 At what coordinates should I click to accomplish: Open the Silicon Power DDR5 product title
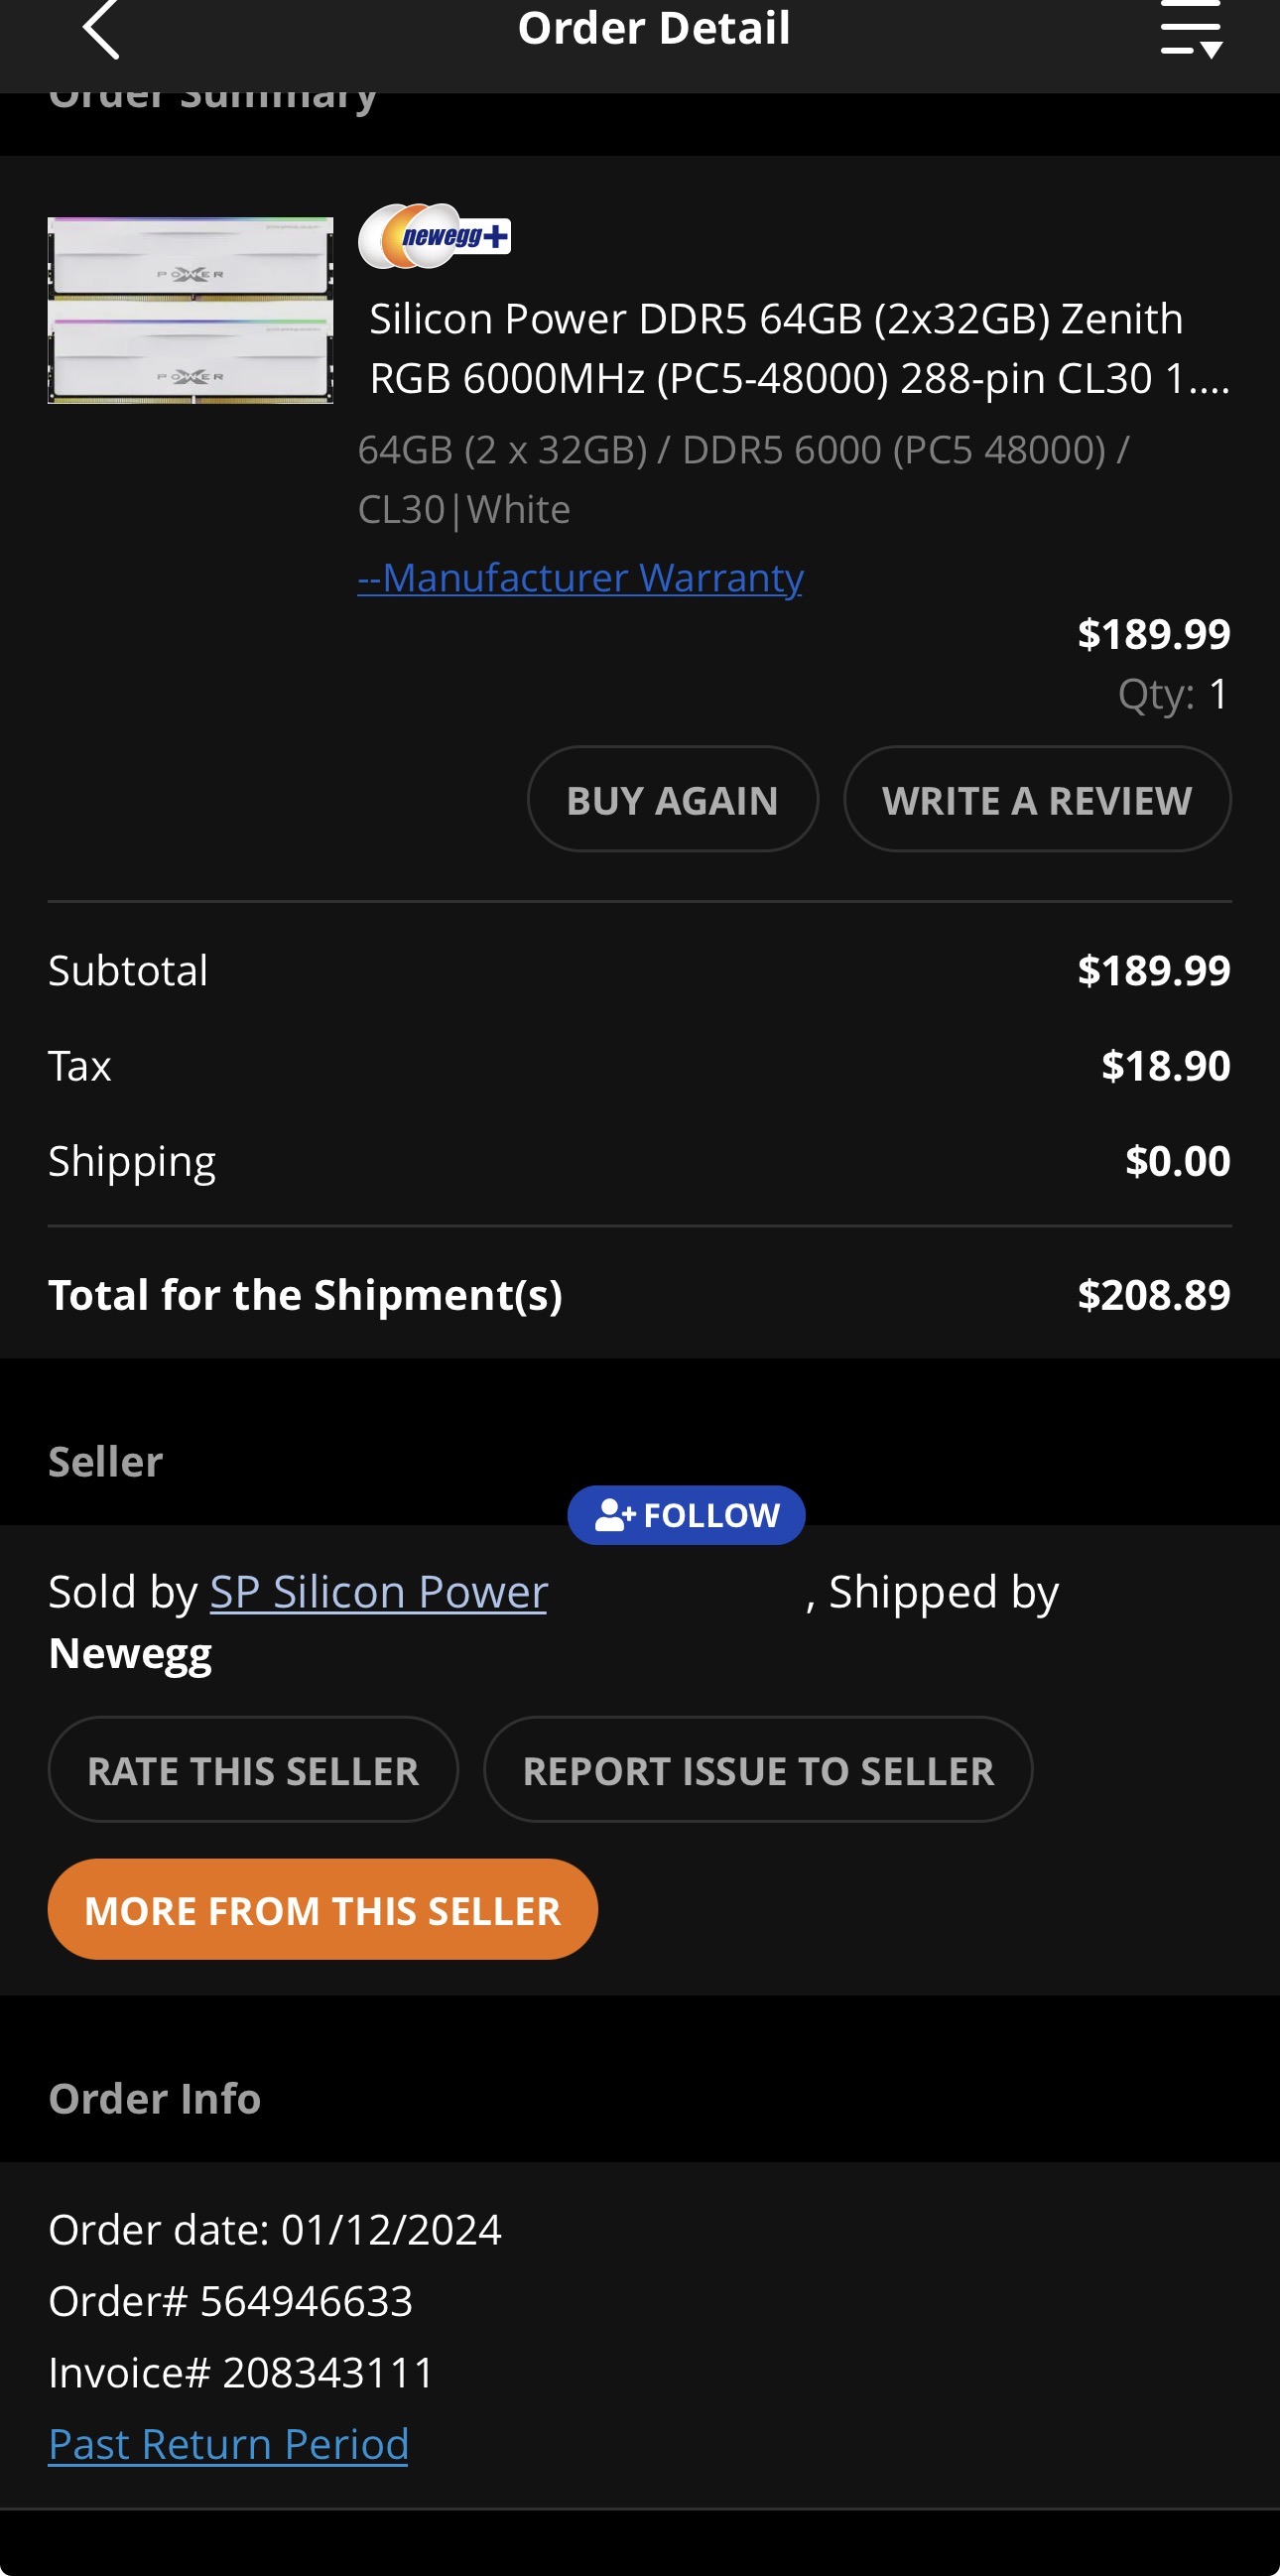(x=798, y=348)
